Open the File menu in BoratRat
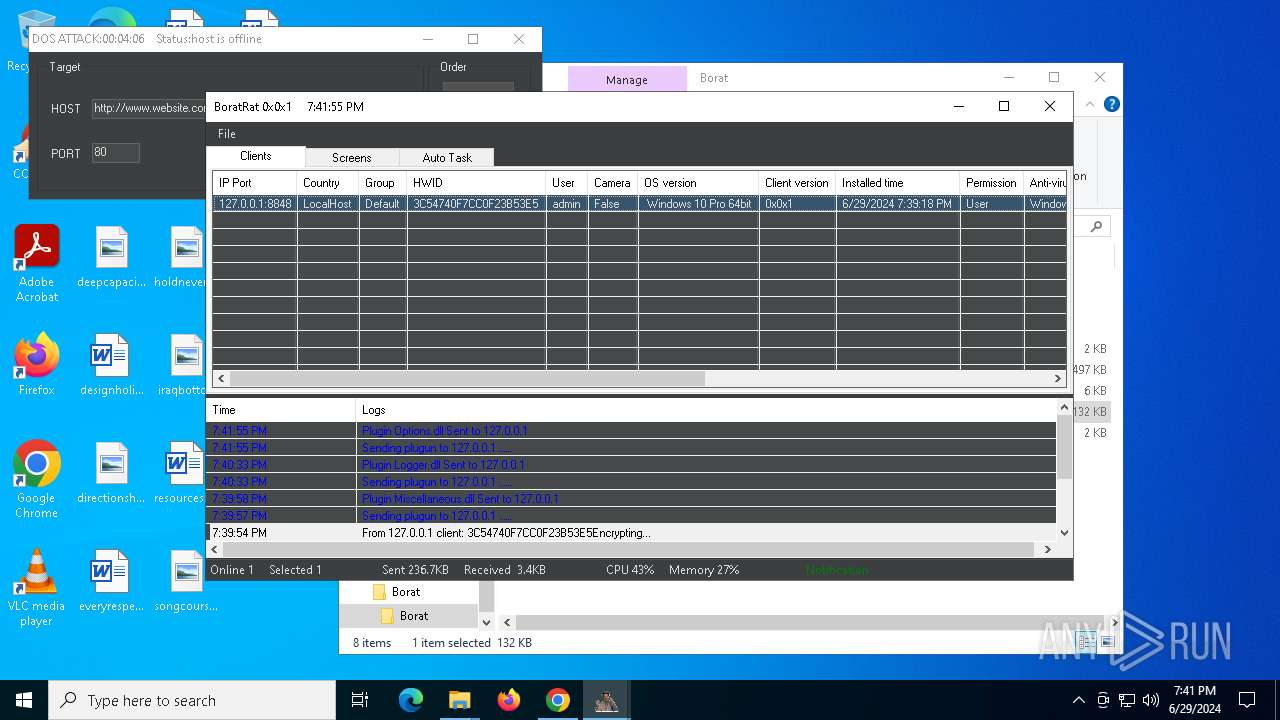Viewport: 1280px width, 720px height. point(227,134)
